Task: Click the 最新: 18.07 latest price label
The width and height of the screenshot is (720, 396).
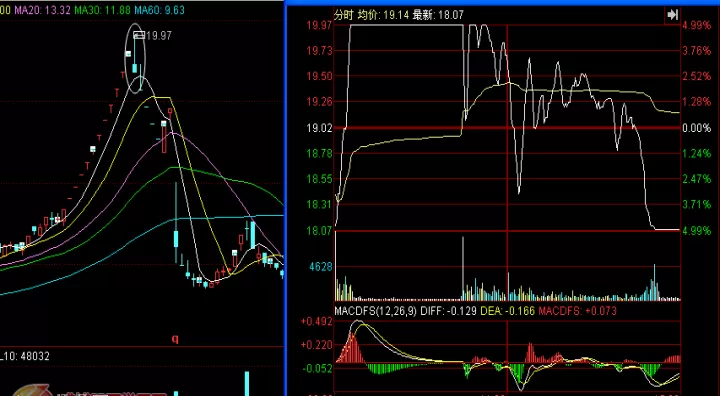Action: 438,15
